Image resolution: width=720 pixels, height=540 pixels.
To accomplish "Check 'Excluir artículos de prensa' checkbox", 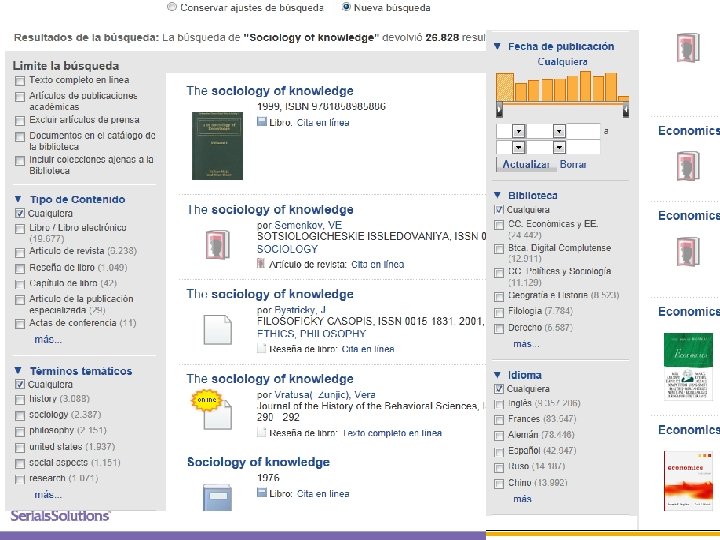I will [20, 121].
